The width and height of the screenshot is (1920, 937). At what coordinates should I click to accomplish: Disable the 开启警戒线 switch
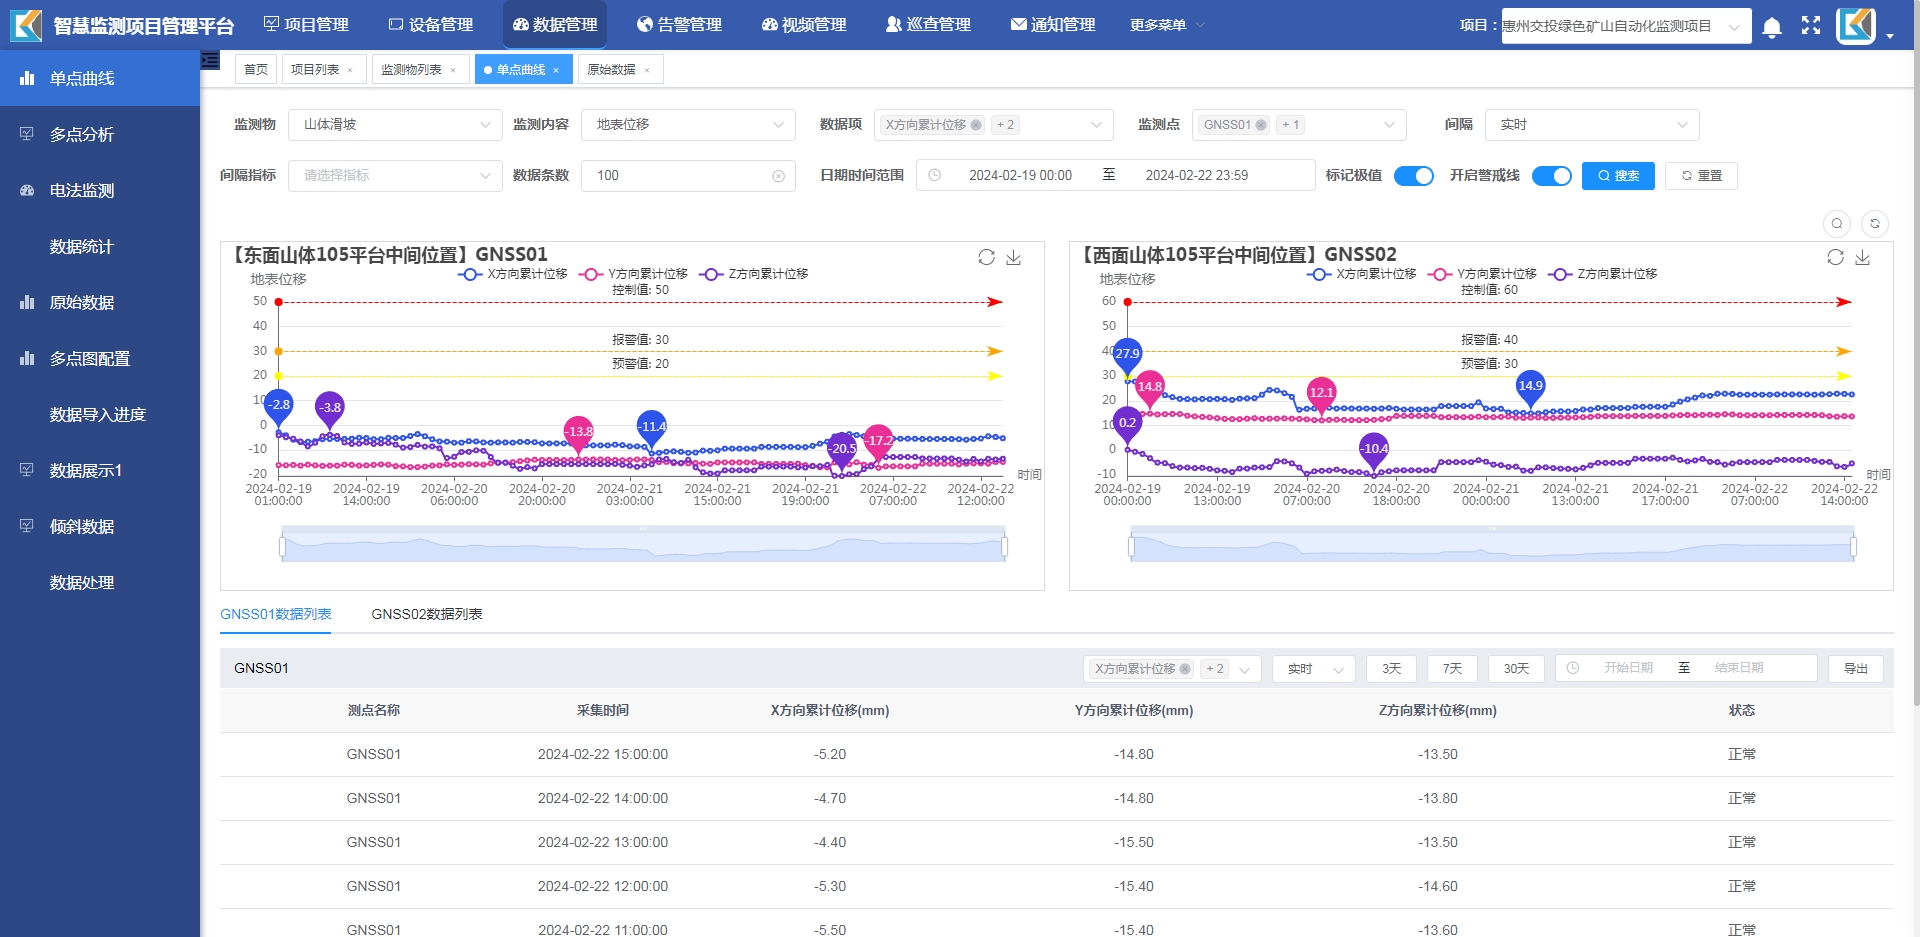click(x=1551, y=176)
